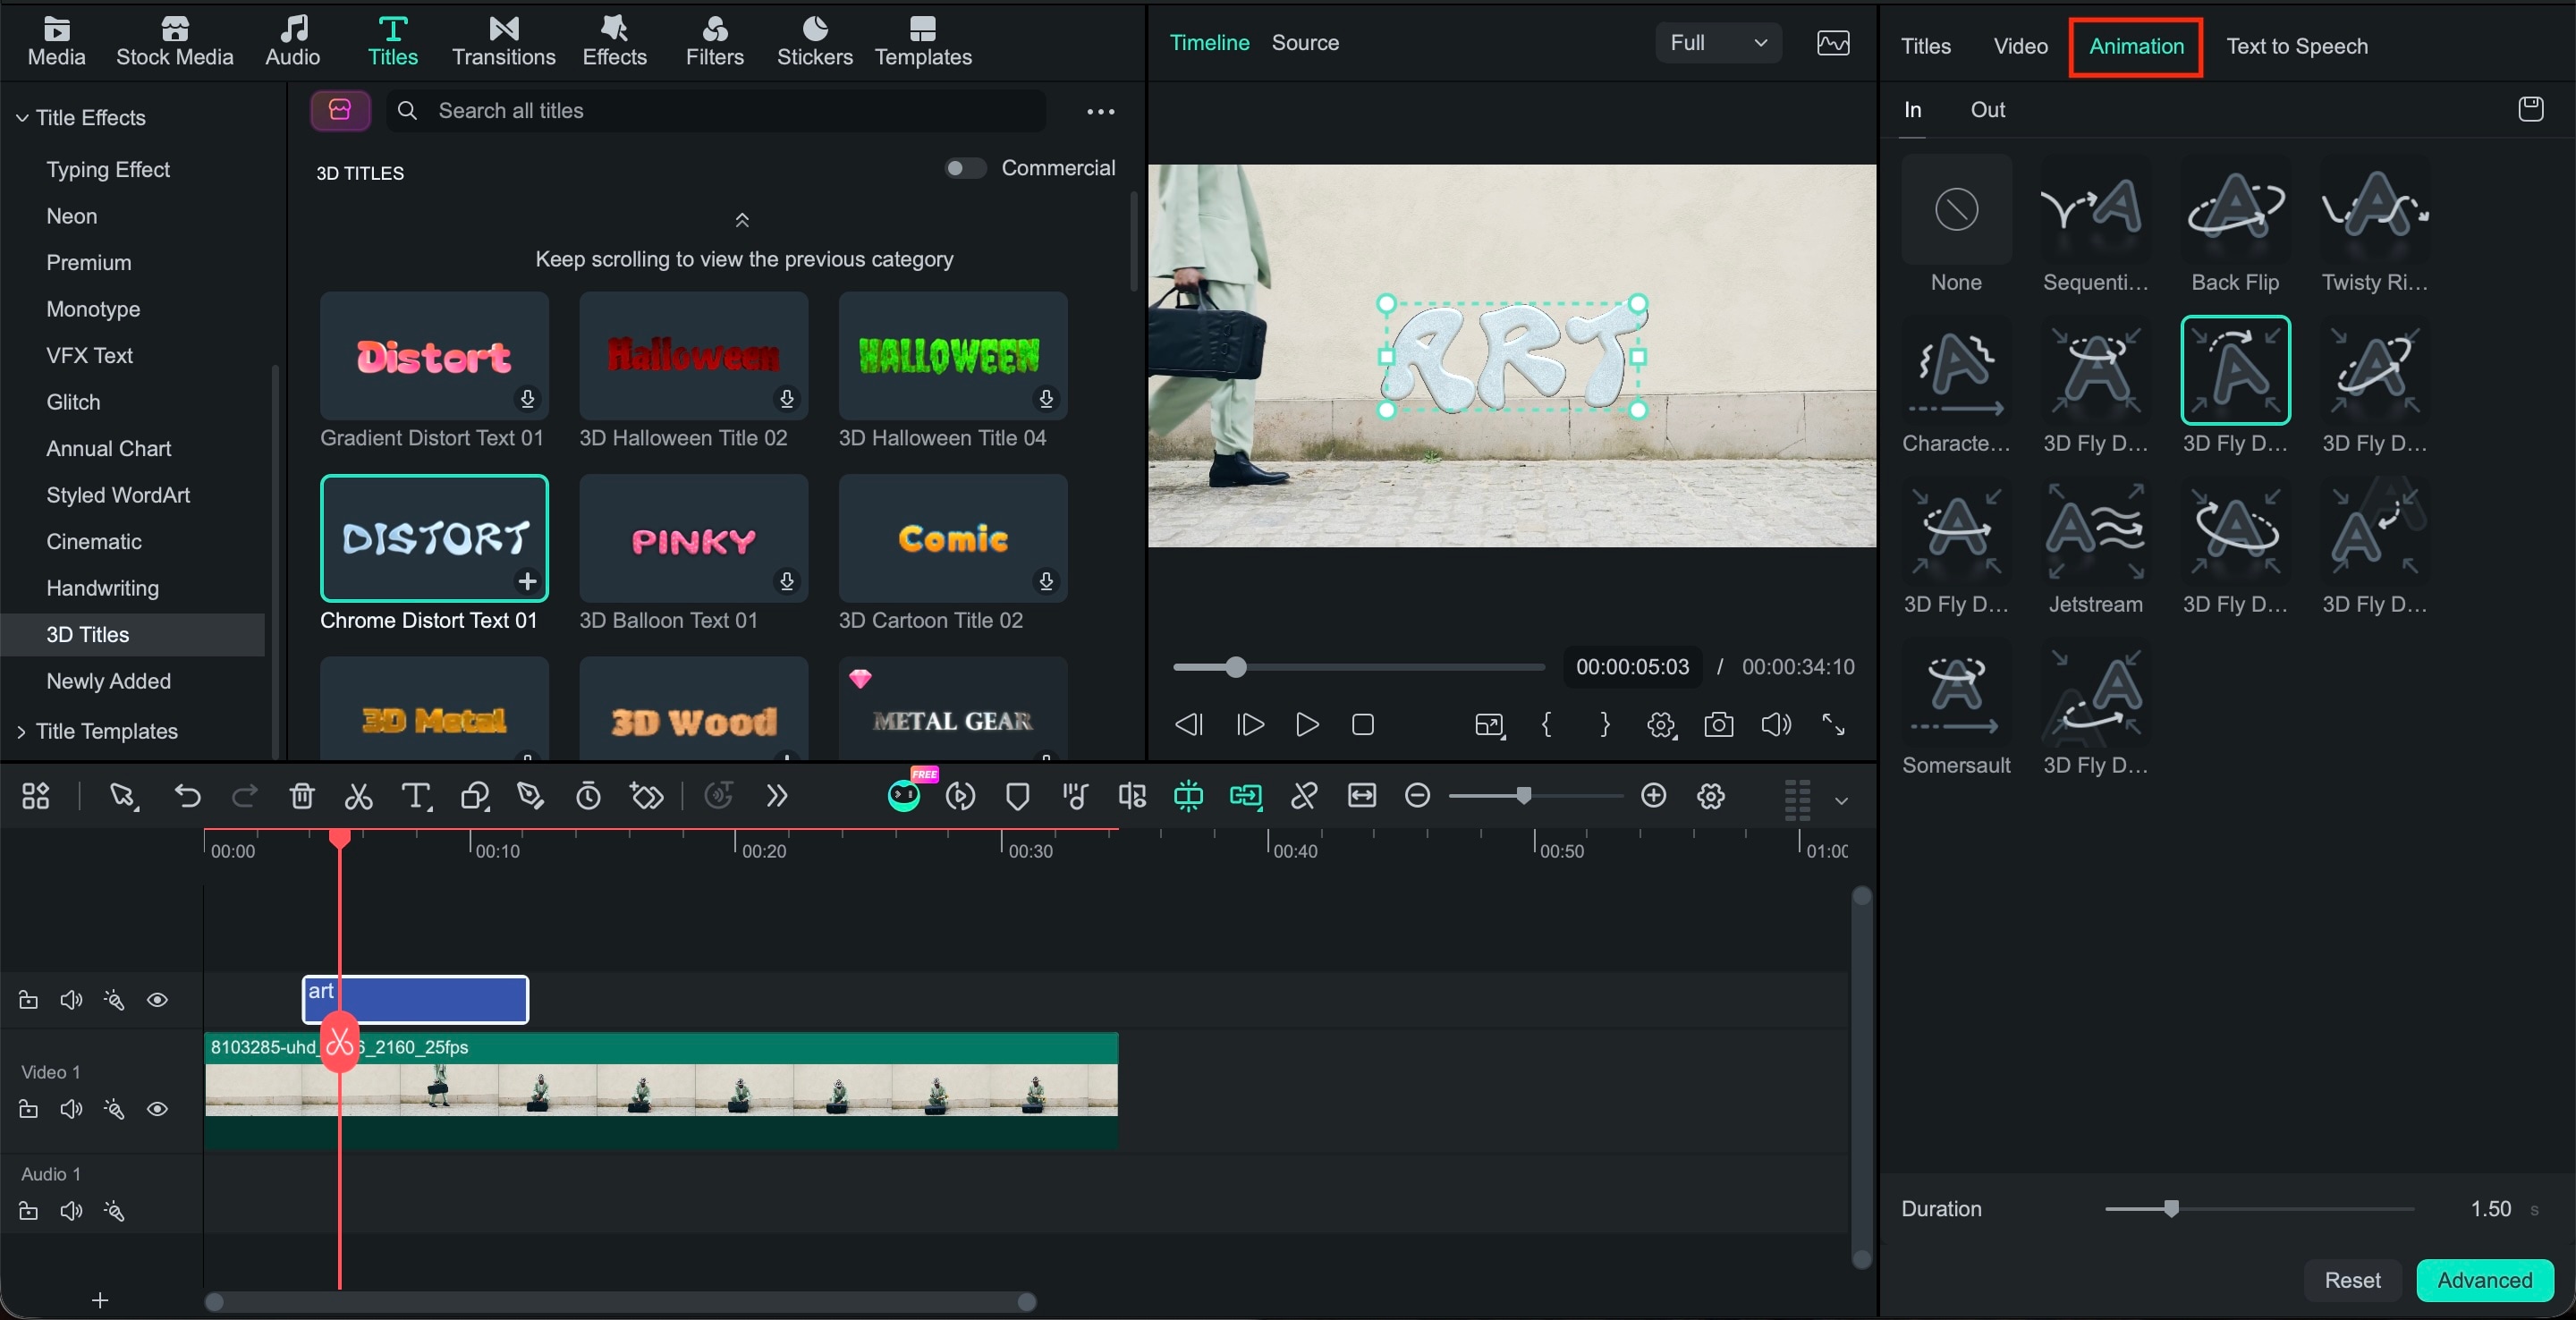Click the preview volume speaker icon
Viewport: 2576px width, 1320px height.
click(x=1776, y=724)
